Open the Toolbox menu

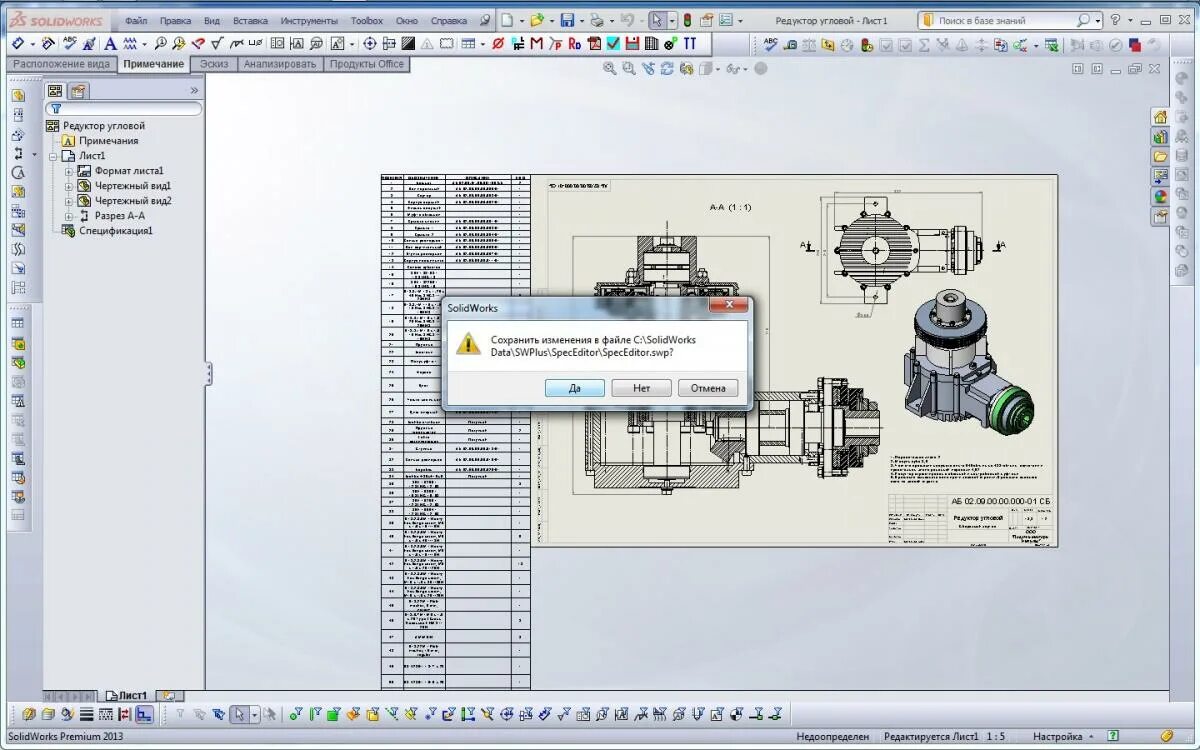point(367,20)
